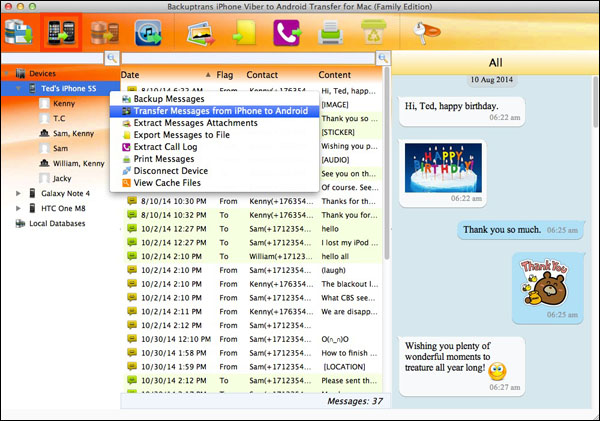The image size is (600, 421).
Task: Select the iPhone to Android transfer toolbar icon
Action: (61, 33)
